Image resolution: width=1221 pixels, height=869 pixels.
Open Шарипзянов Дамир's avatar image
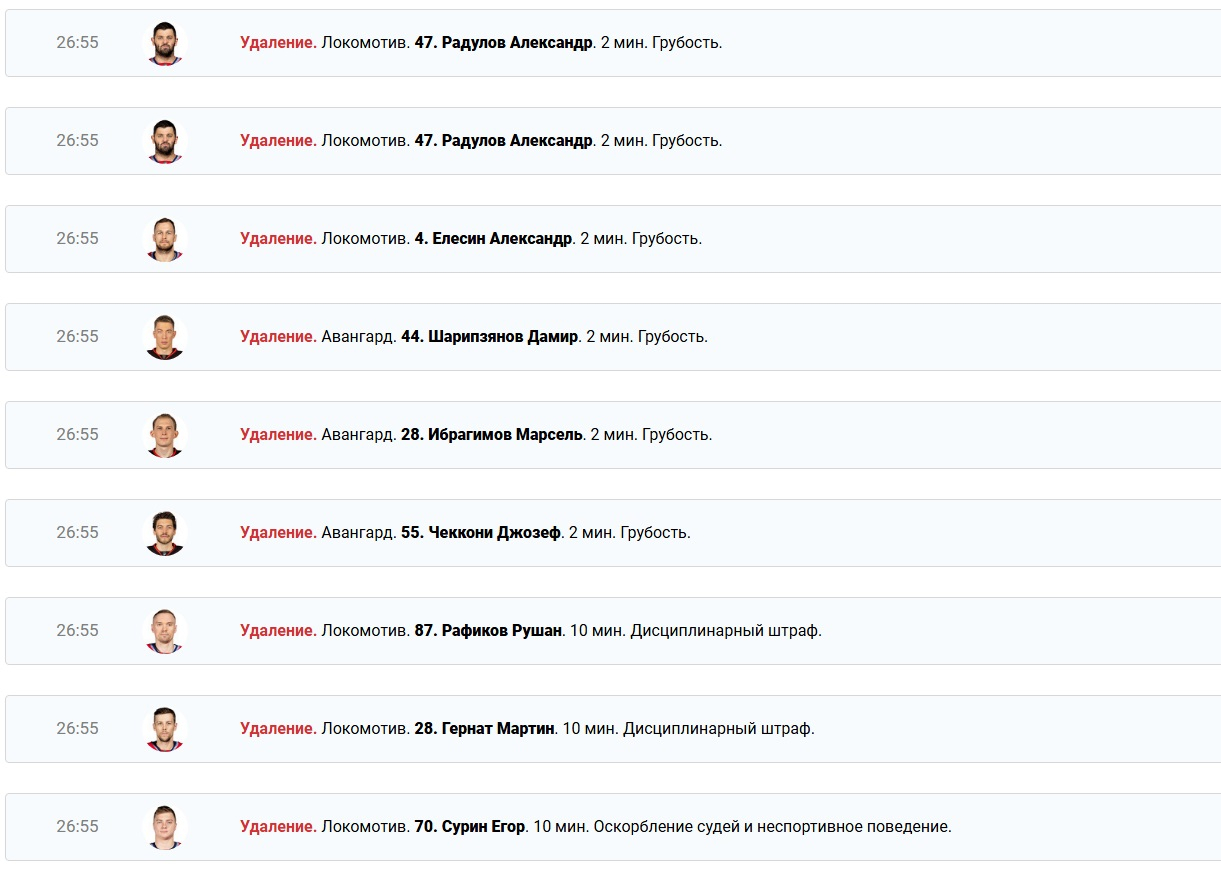pos(165,337)
